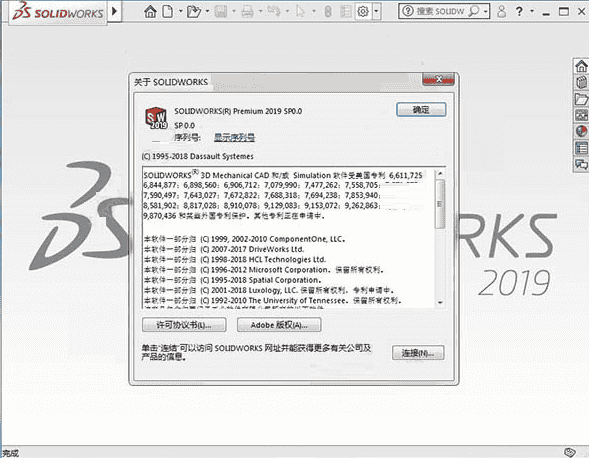Click the status bar icon at bottom right

(x=570, y=452)
